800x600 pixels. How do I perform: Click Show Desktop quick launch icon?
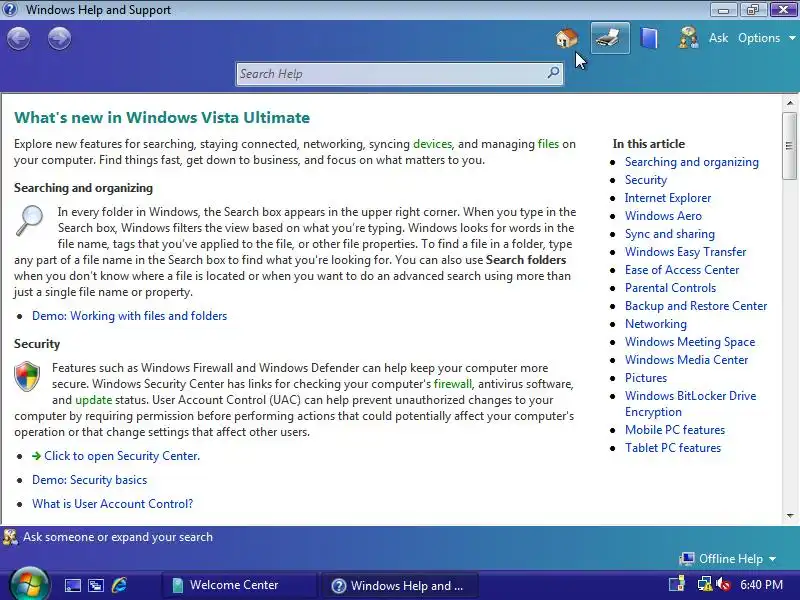pos(72,585)
